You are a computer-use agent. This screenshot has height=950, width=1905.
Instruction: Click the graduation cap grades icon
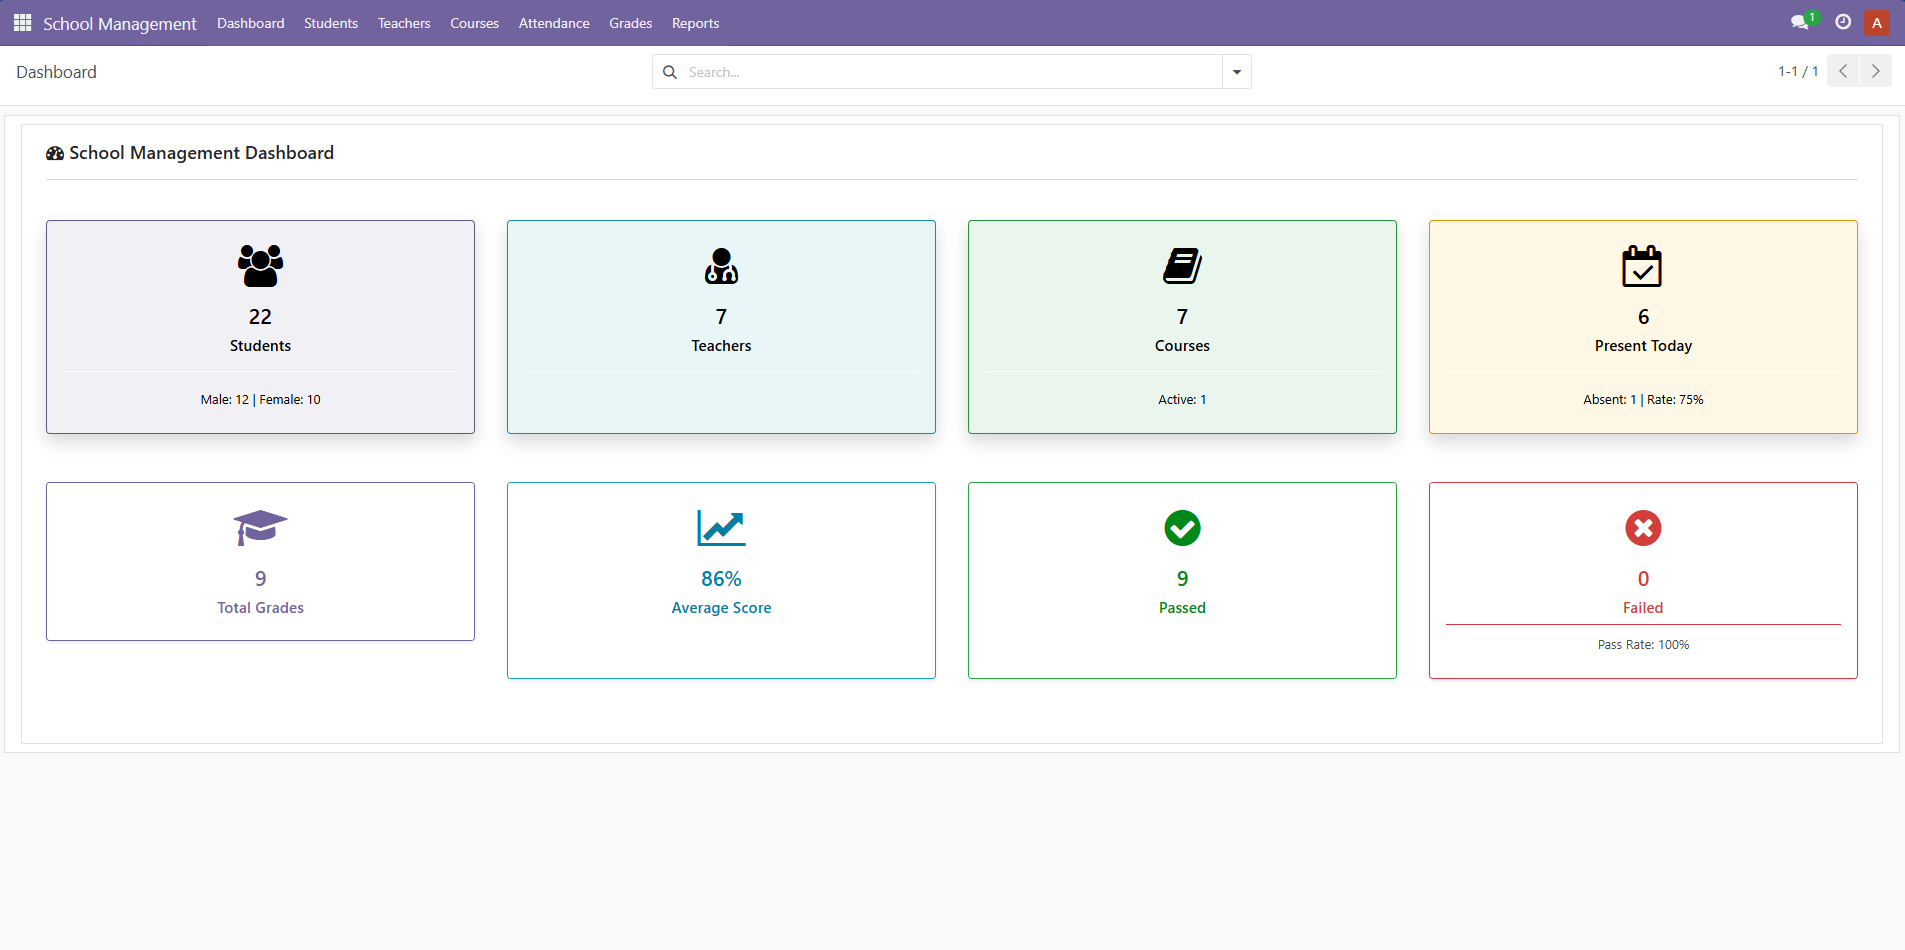[x=260, y=528]
